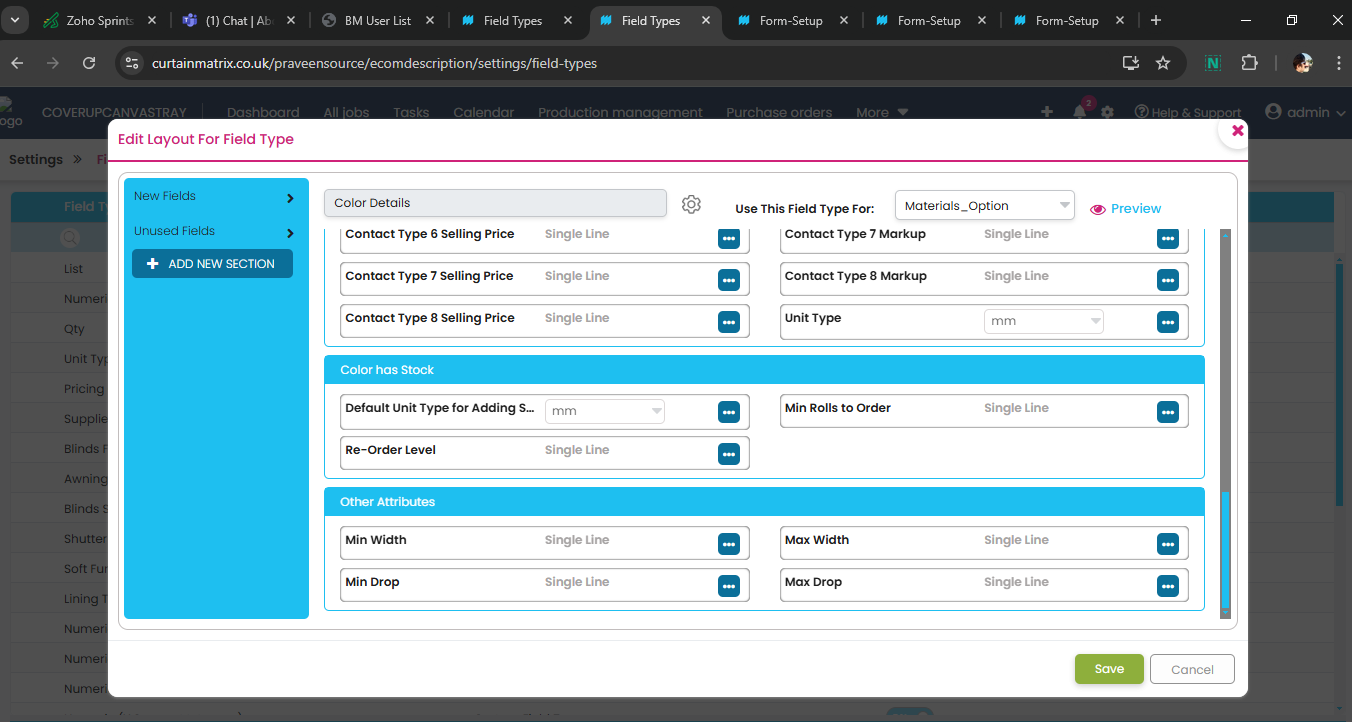Open Default Unit Type for Adding dropdown
Screen dimensions: 1352x722
[x=604, y=411]
